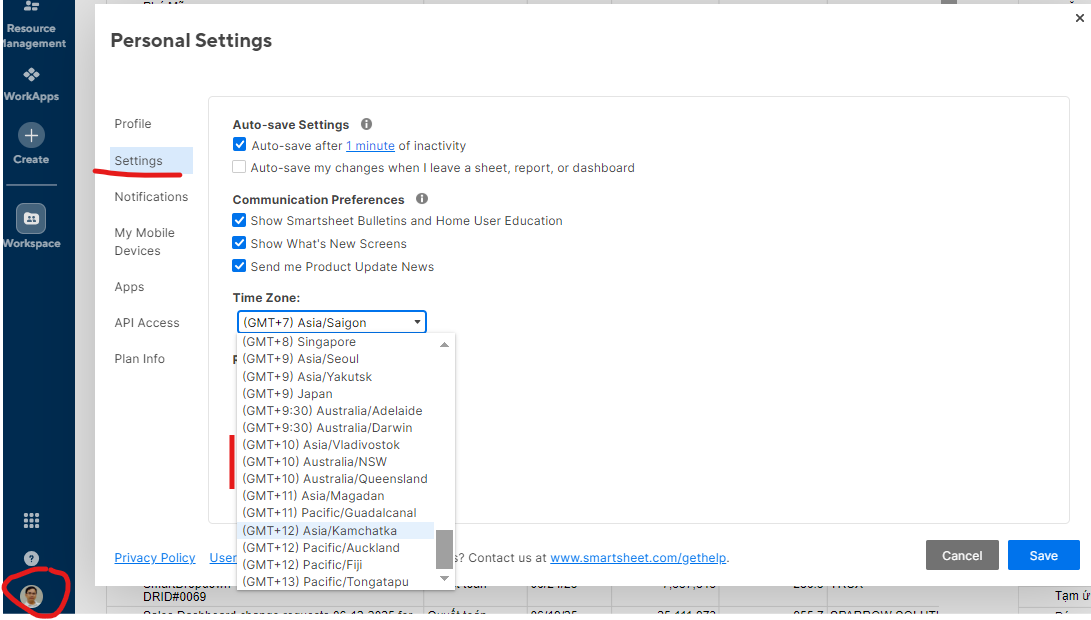Open the Profile tab

[x=133, y=124]
